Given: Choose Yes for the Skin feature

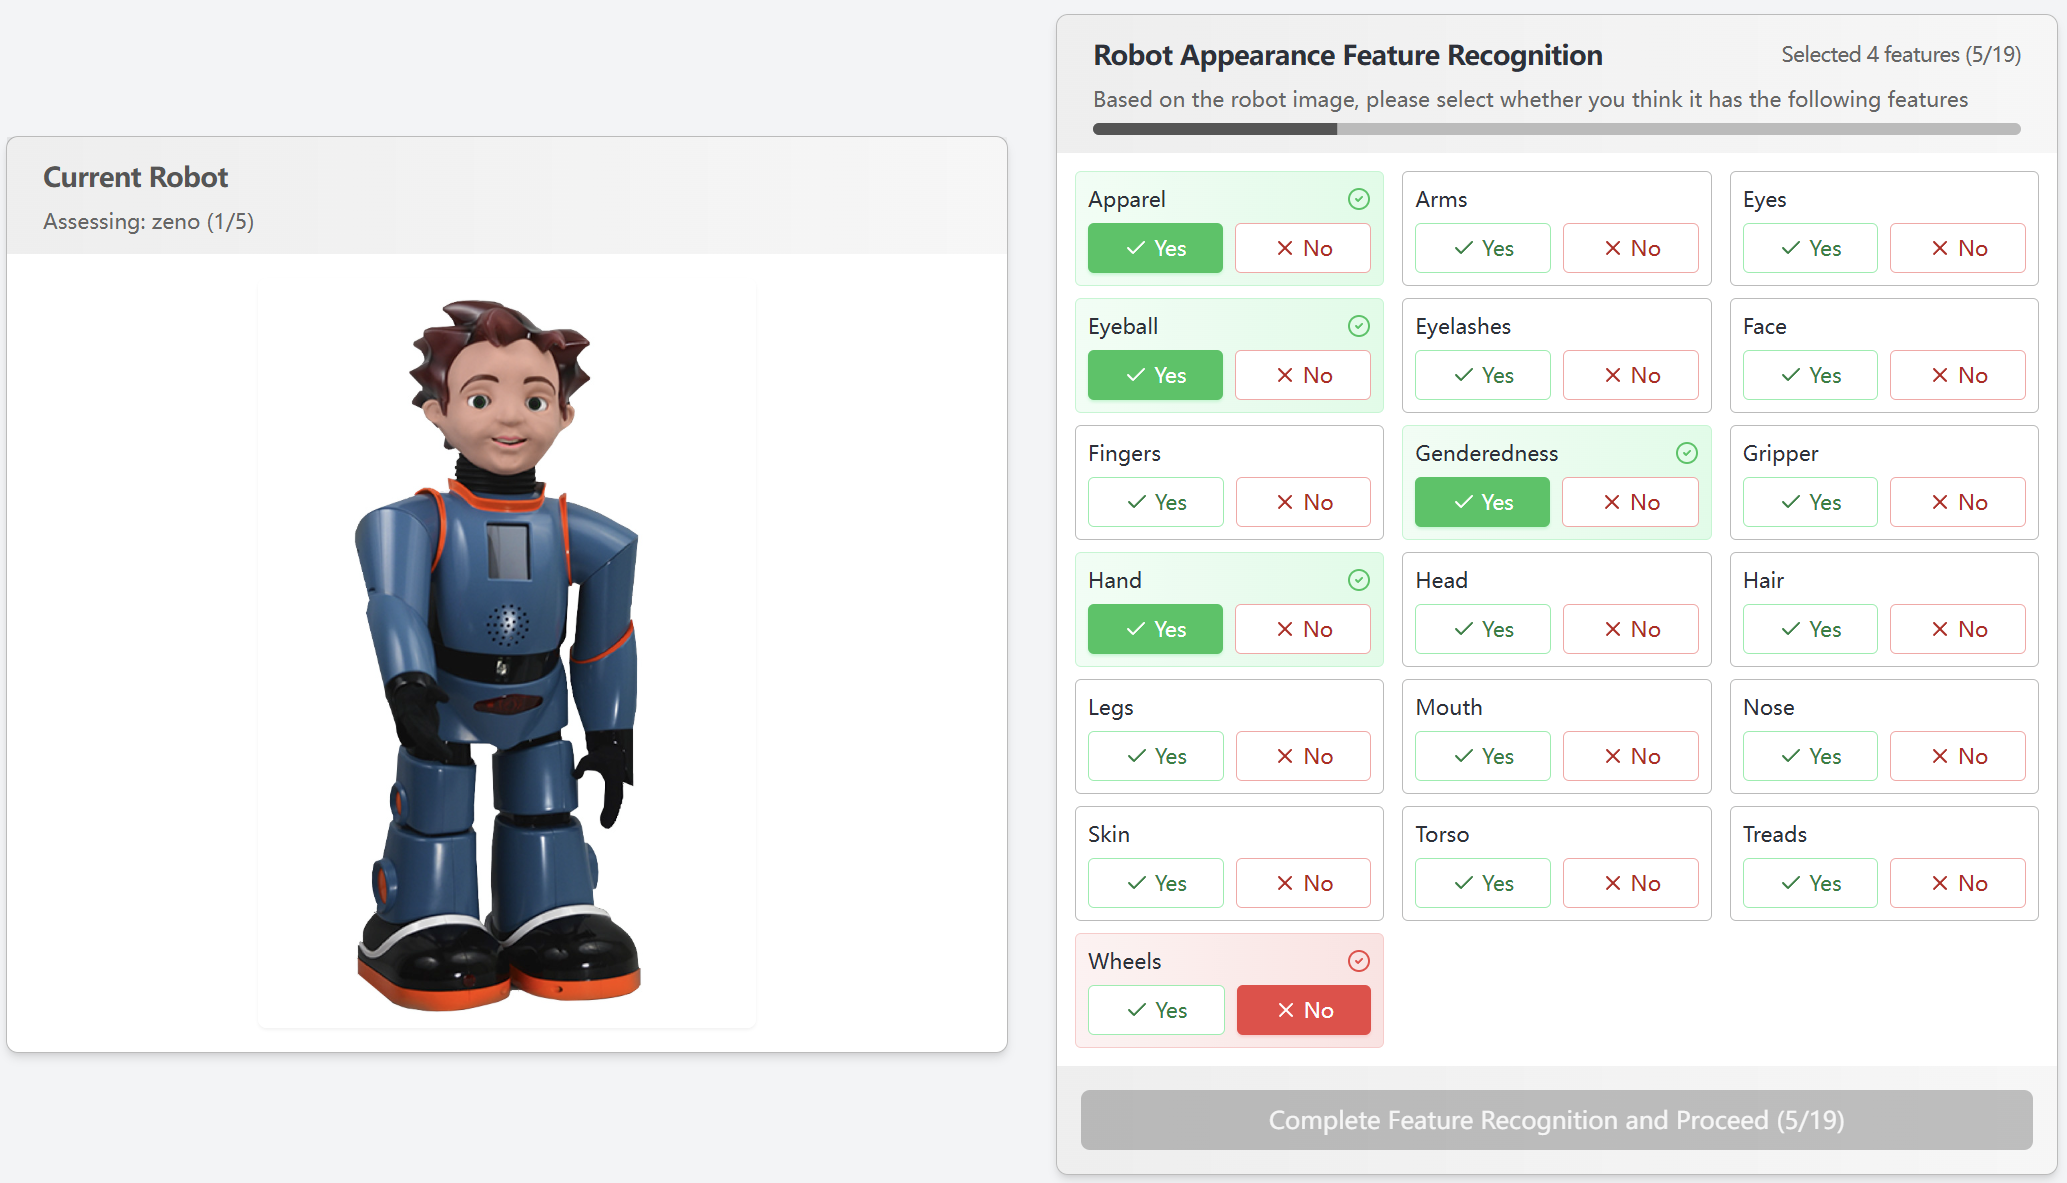Looking at the screenshot, I should [x=1155, y=883].
